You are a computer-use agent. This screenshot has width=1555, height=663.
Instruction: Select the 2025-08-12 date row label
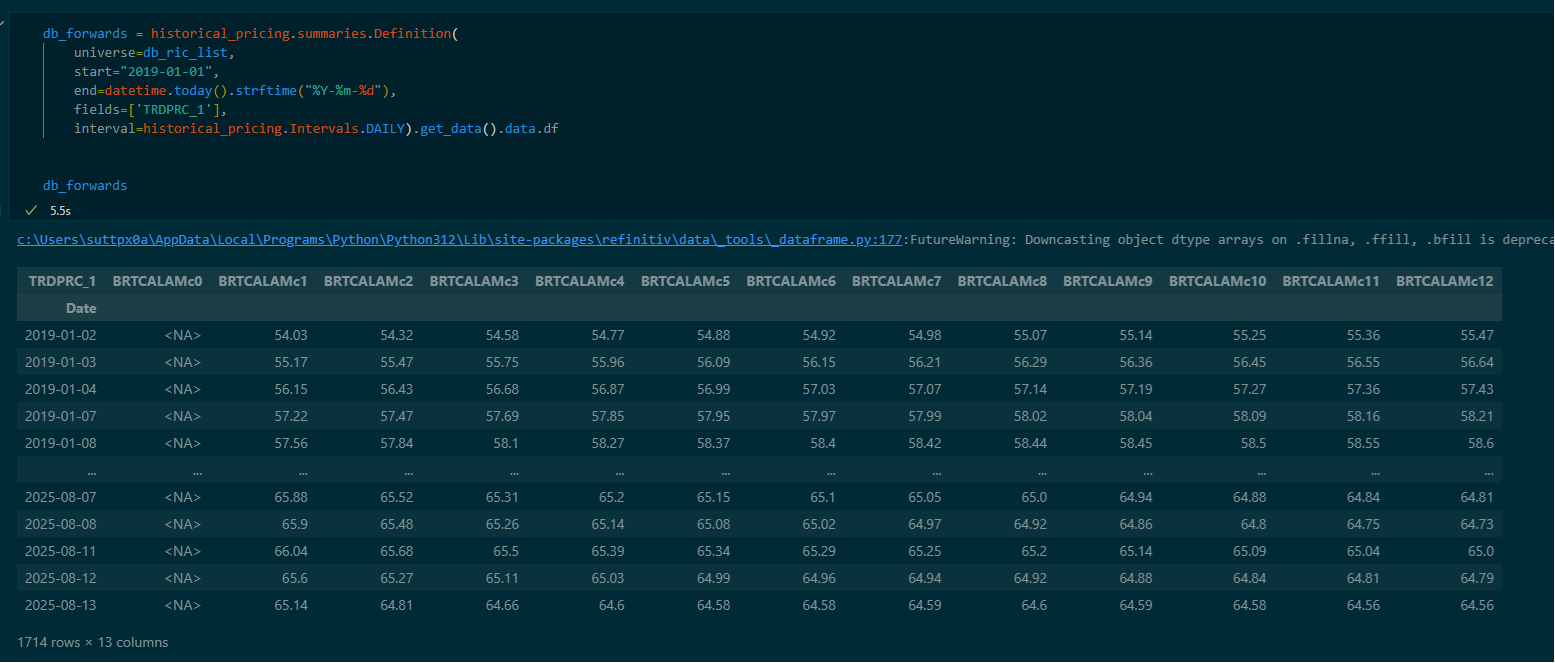[x=61, y=578]
